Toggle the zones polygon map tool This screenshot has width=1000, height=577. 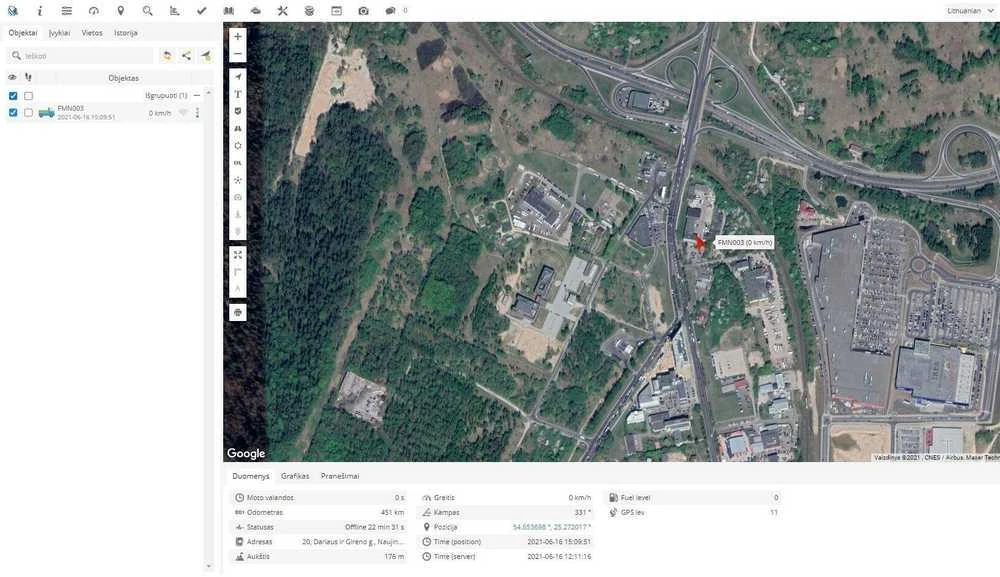click(238, 145)
